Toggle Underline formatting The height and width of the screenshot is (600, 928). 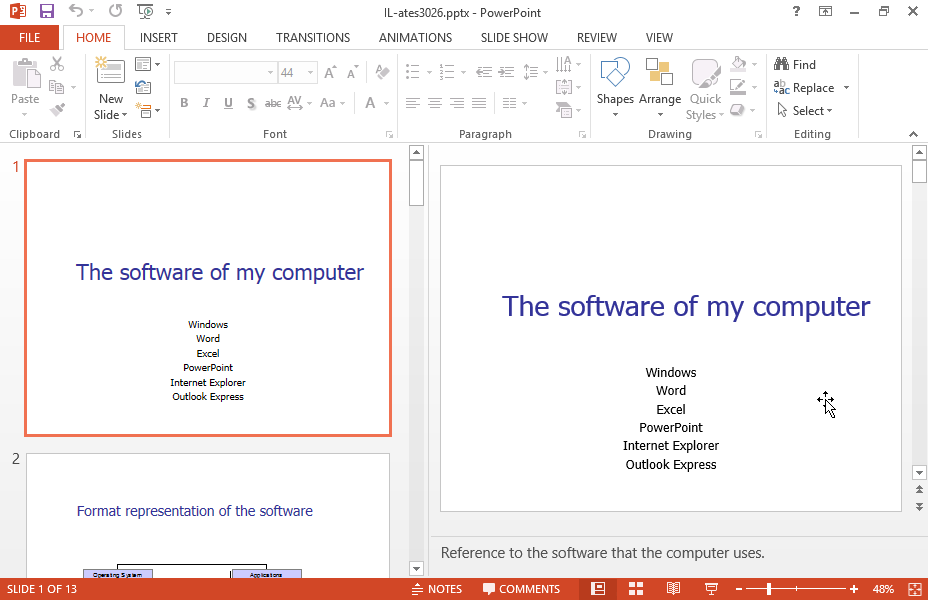tap(228, 103)
